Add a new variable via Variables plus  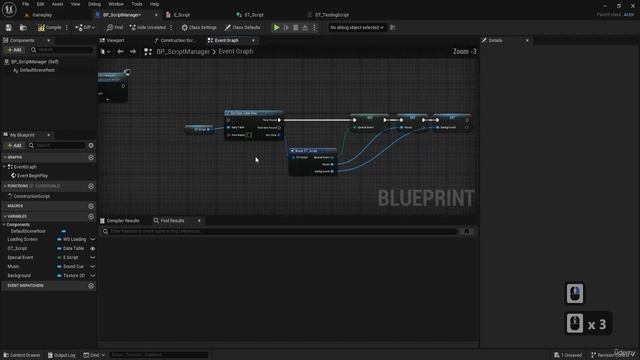click(91, 216)
